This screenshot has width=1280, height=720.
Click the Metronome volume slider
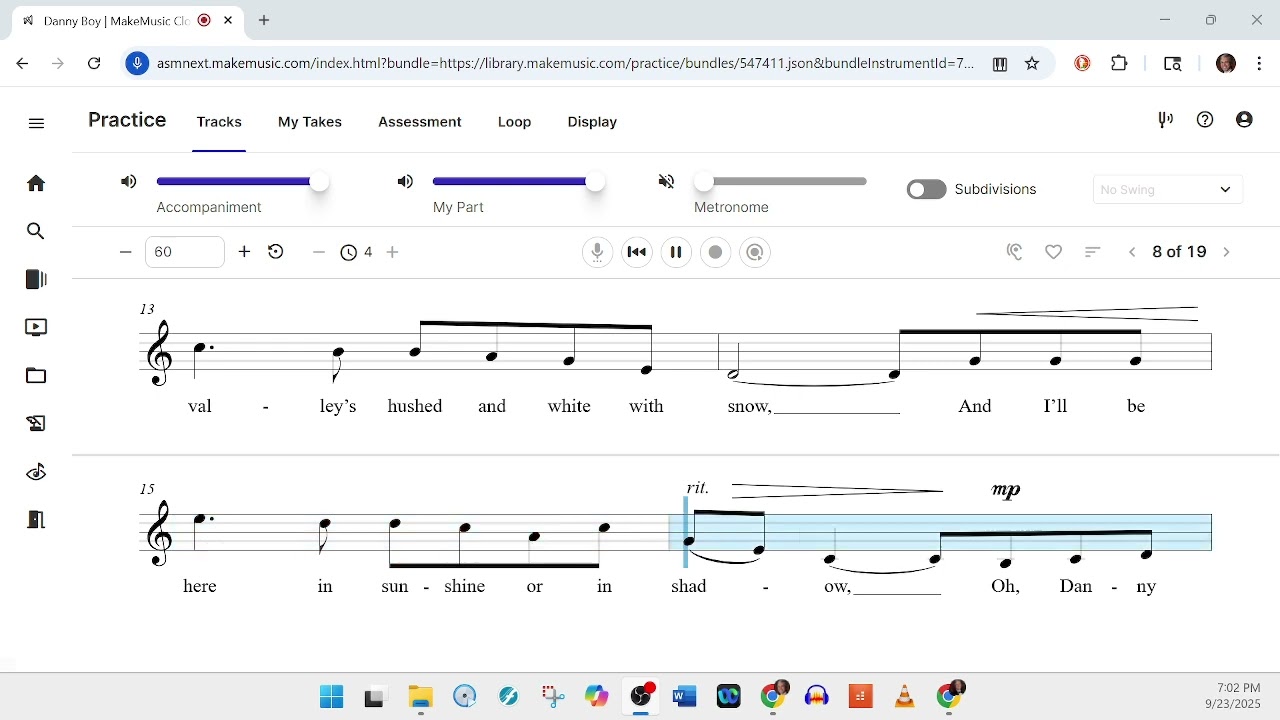[780, 181]
